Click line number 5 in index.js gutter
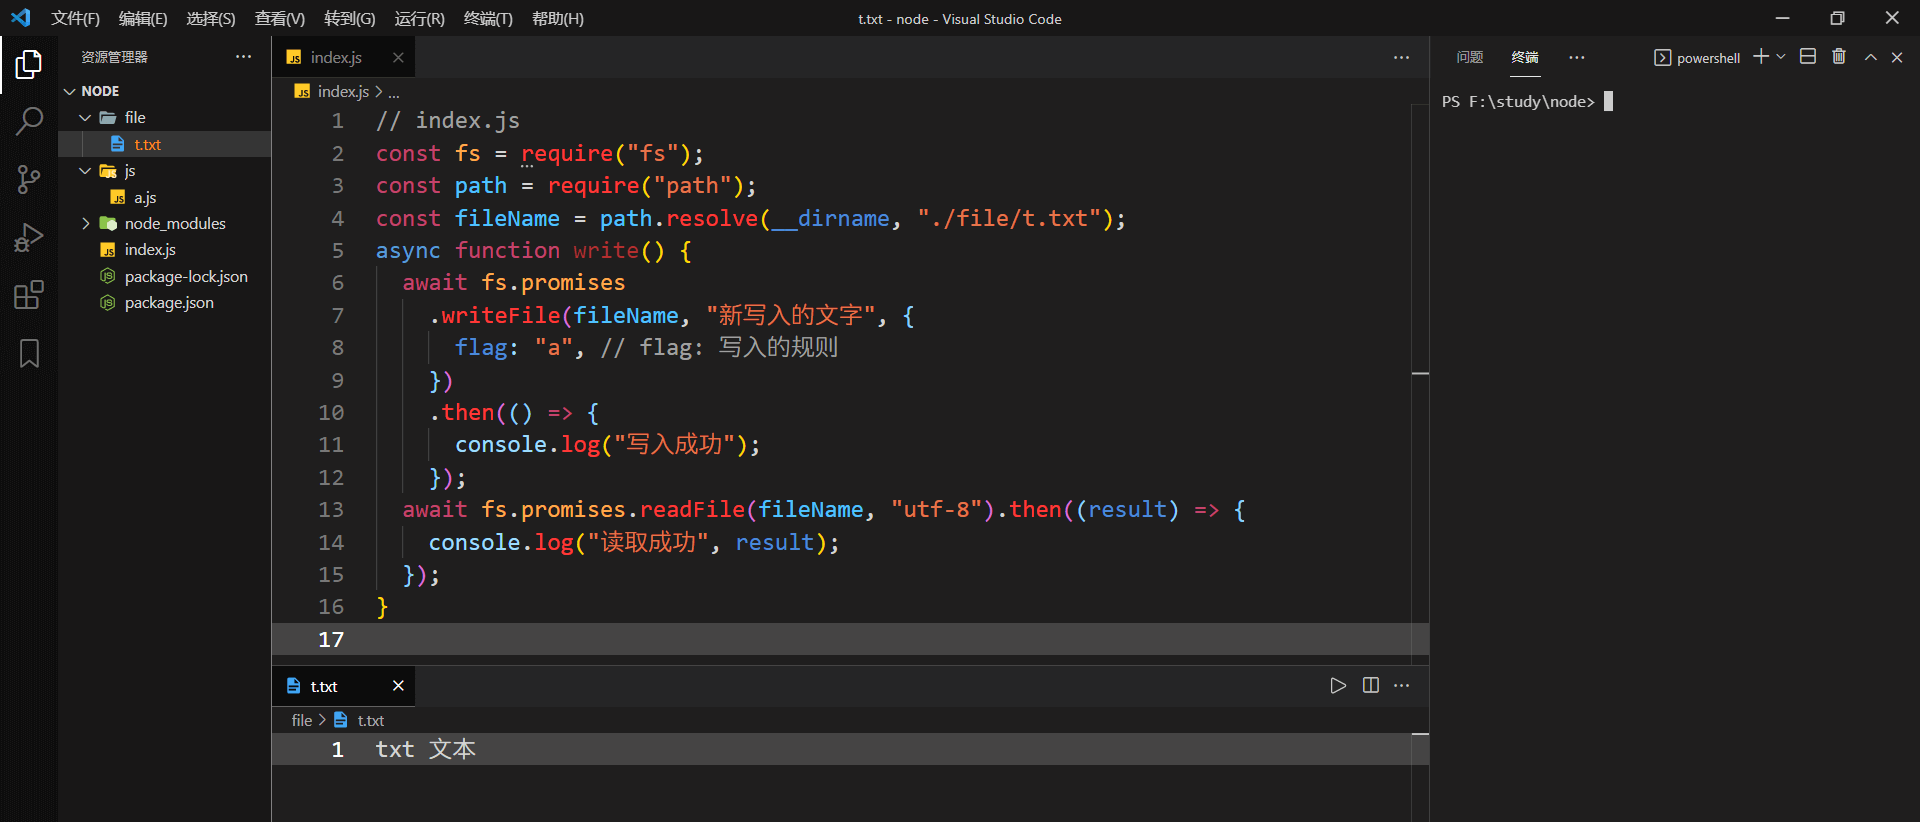The height and width of the screenshot is (822, 1920). coord(338,250)
